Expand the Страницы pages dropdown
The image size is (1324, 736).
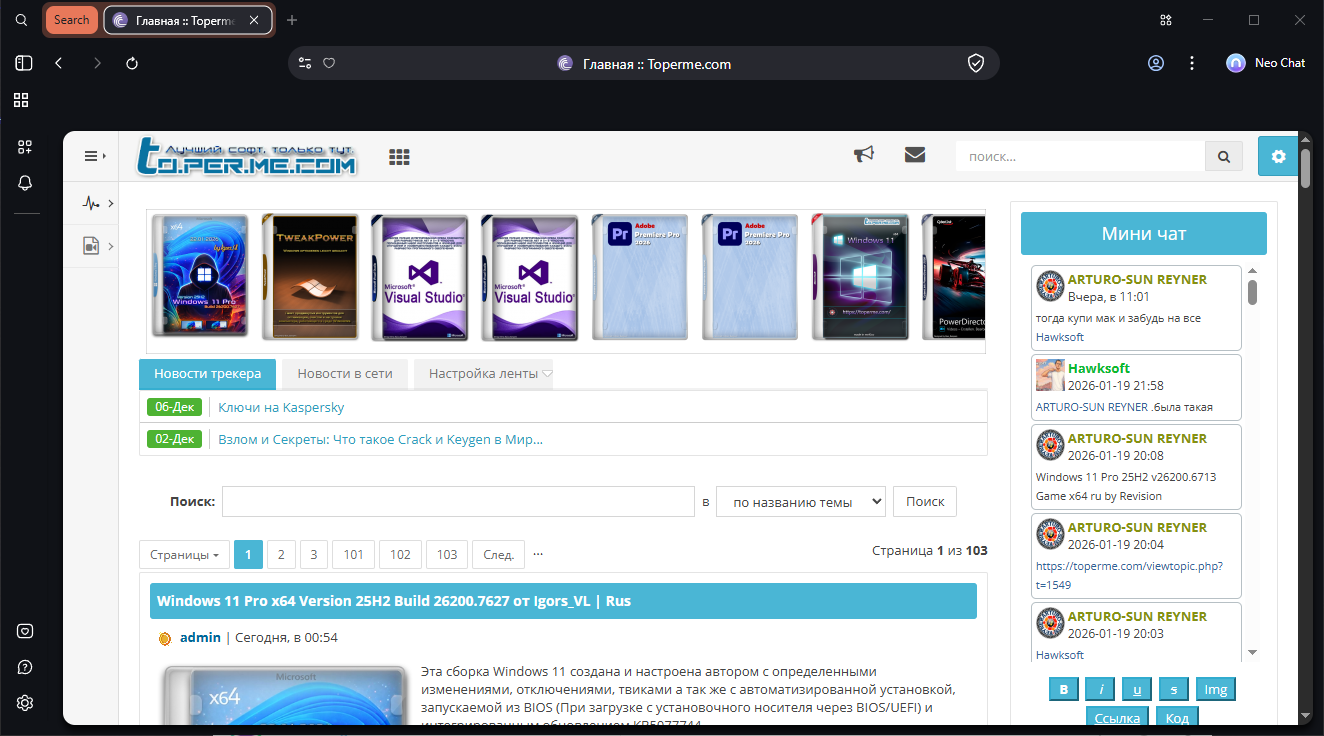184,554
